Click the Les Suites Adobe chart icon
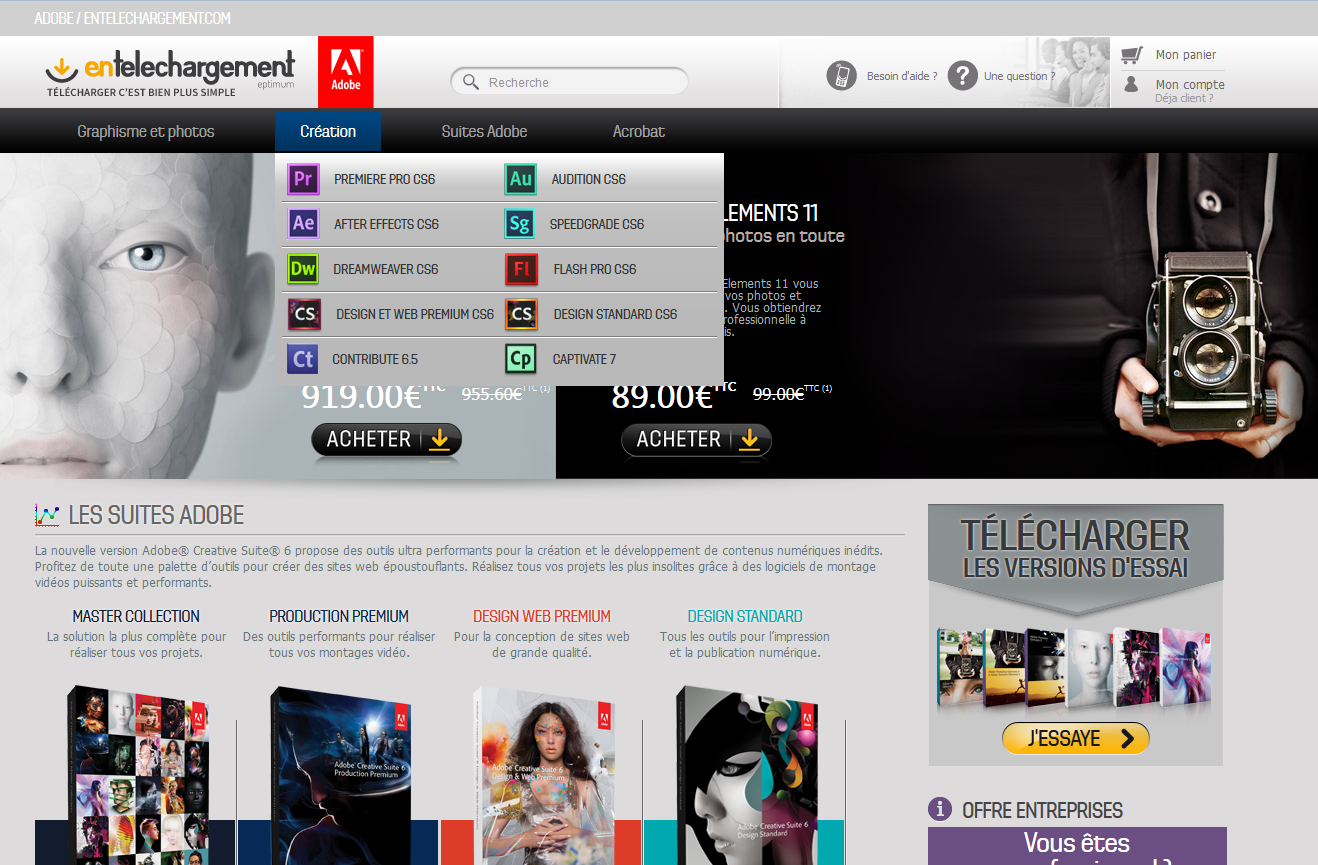 tap(47, 515)
